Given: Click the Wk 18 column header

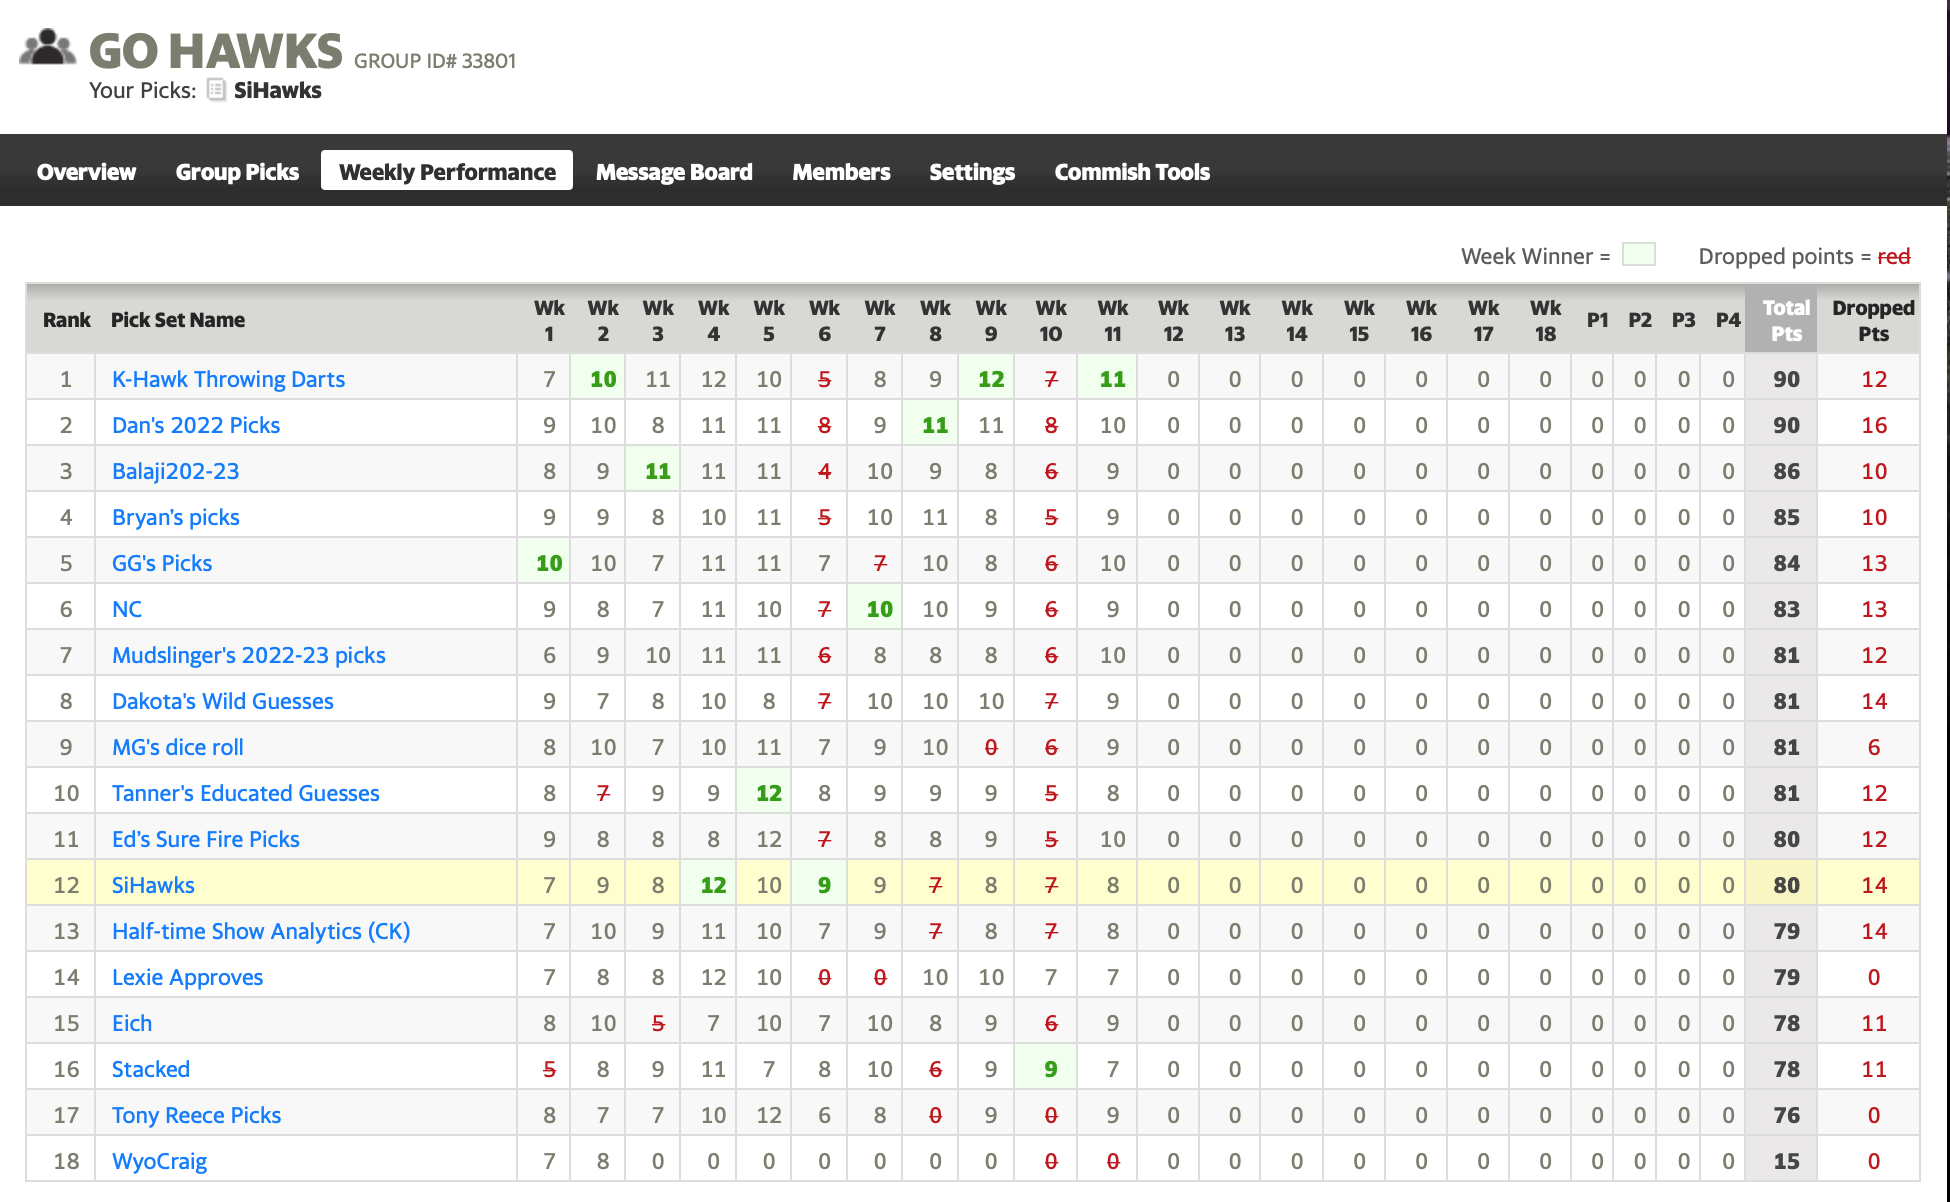Looking at the screenshot, I should click(1545, 320).
